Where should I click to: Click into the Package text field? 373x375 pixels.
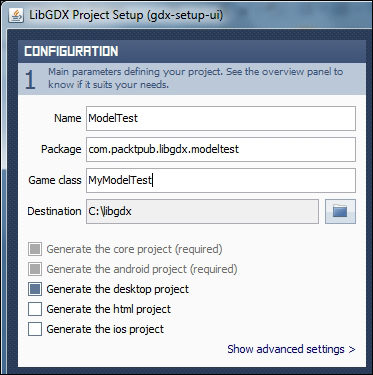pos(221,149)
